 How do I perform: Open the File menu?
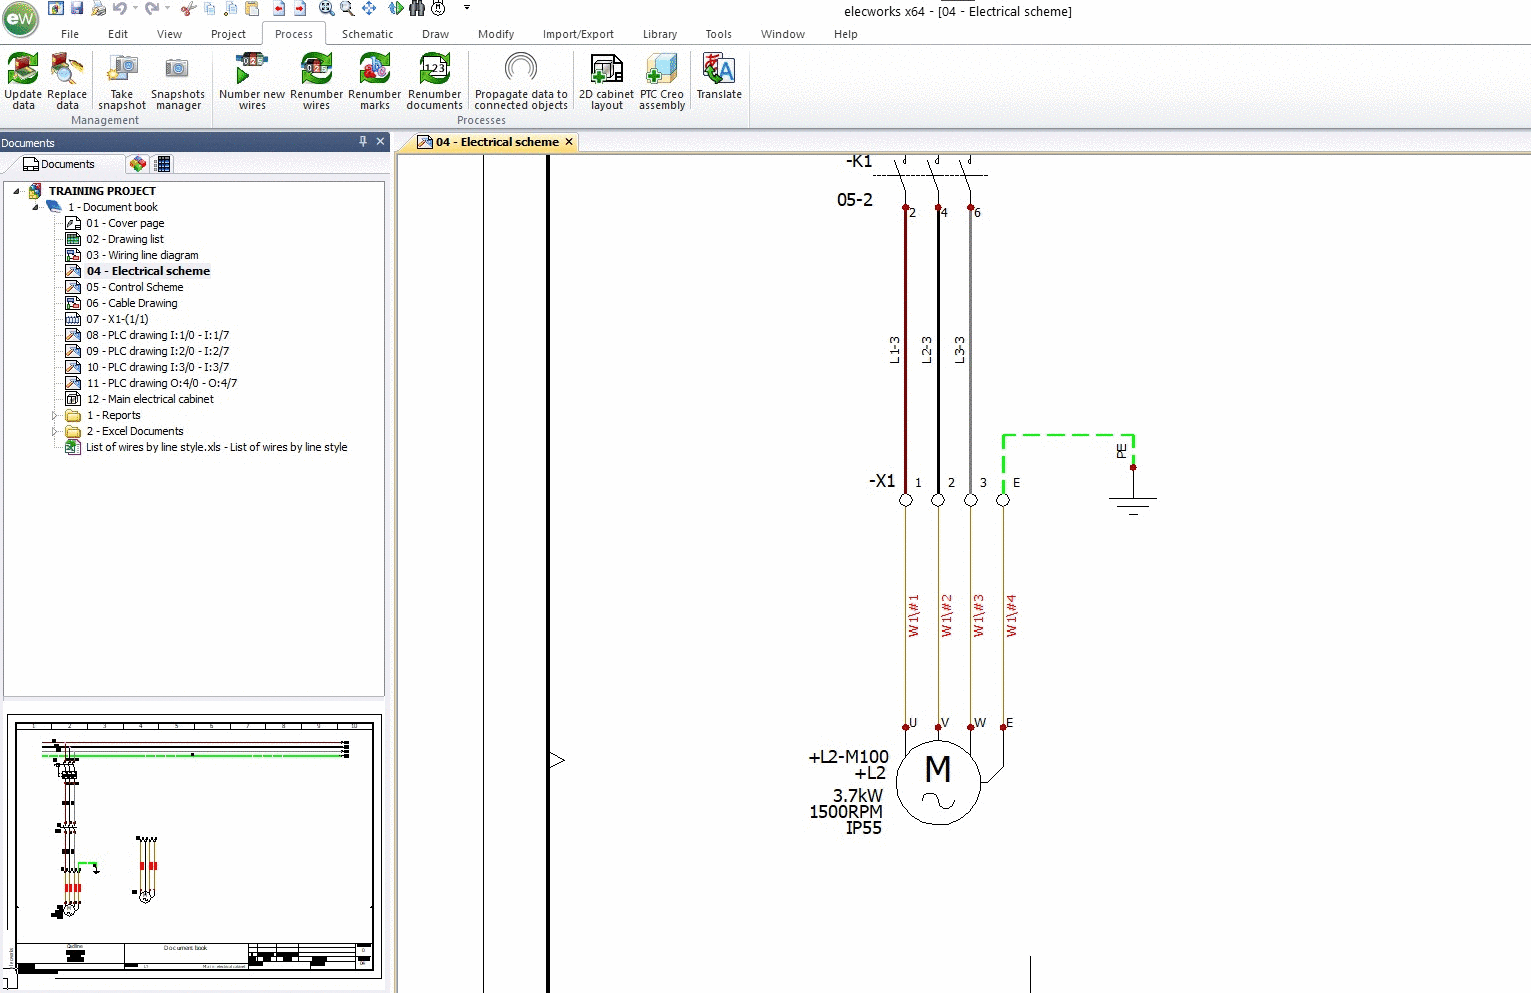pos(70,34)
